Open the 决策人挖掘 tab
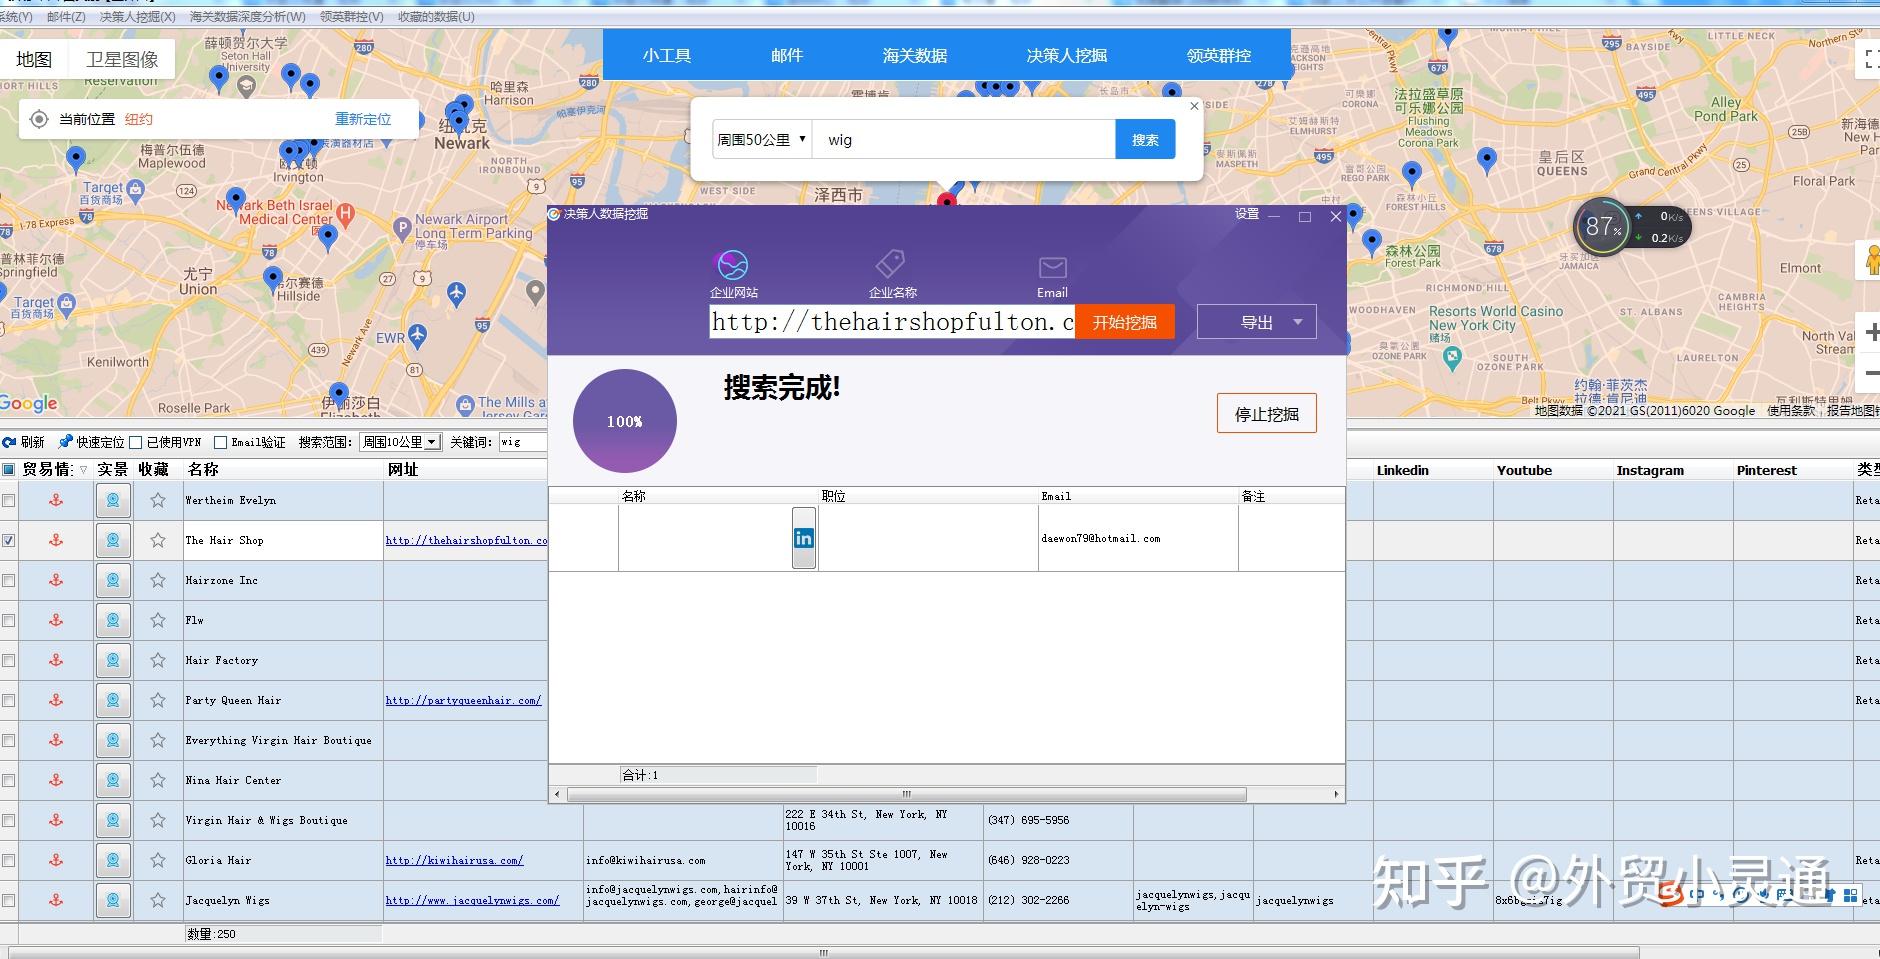Viewport: 1880px width, 959px height. (1067, 55)
